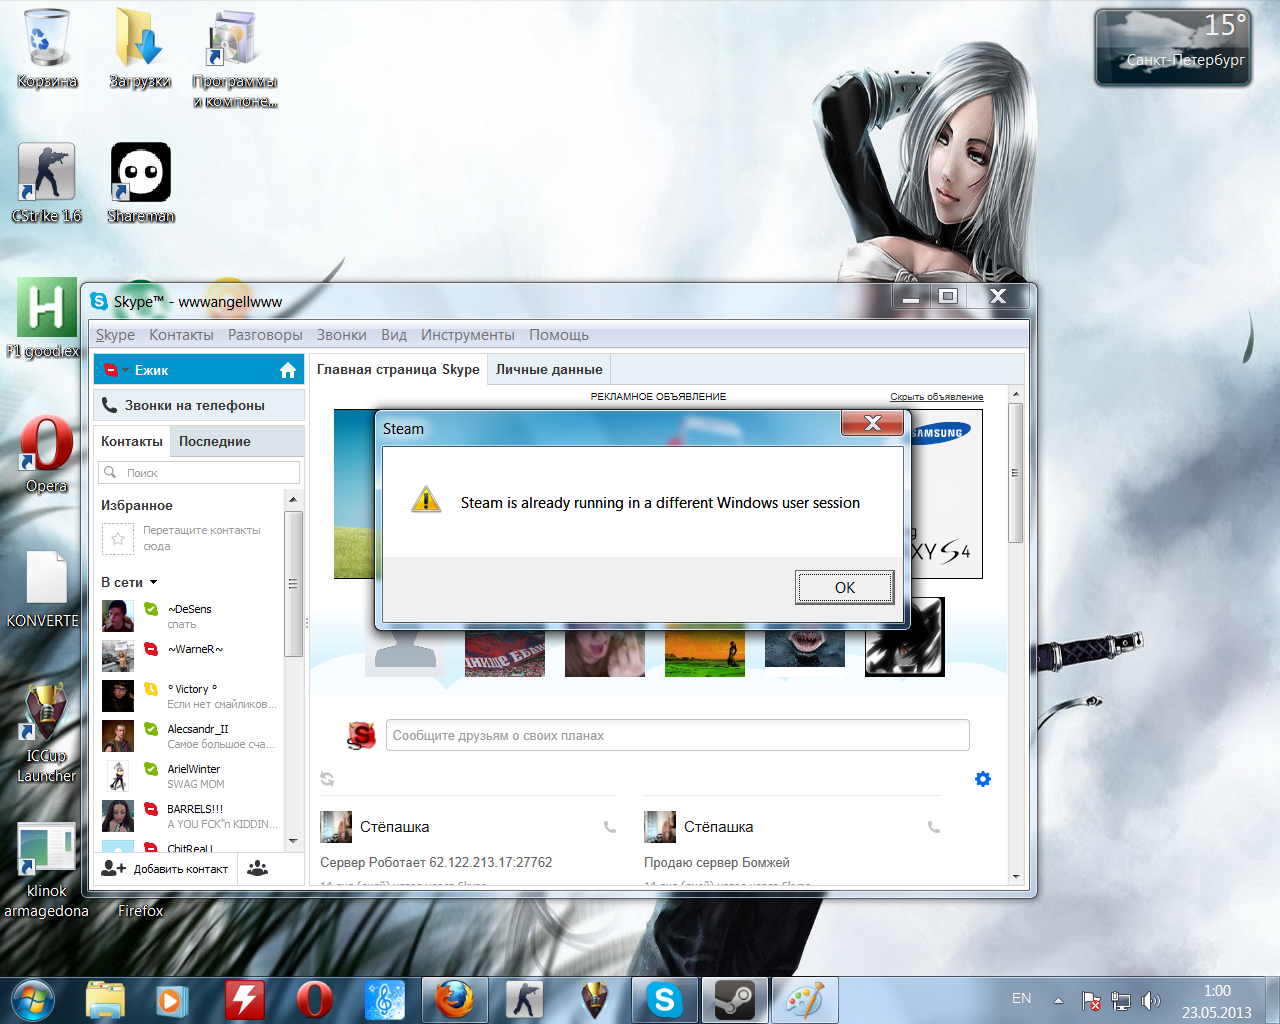Launch CStrike 1.6 desktop shortcut
The height and width of the screenshot is (1024, 1280).
click(x=46, y=183)
